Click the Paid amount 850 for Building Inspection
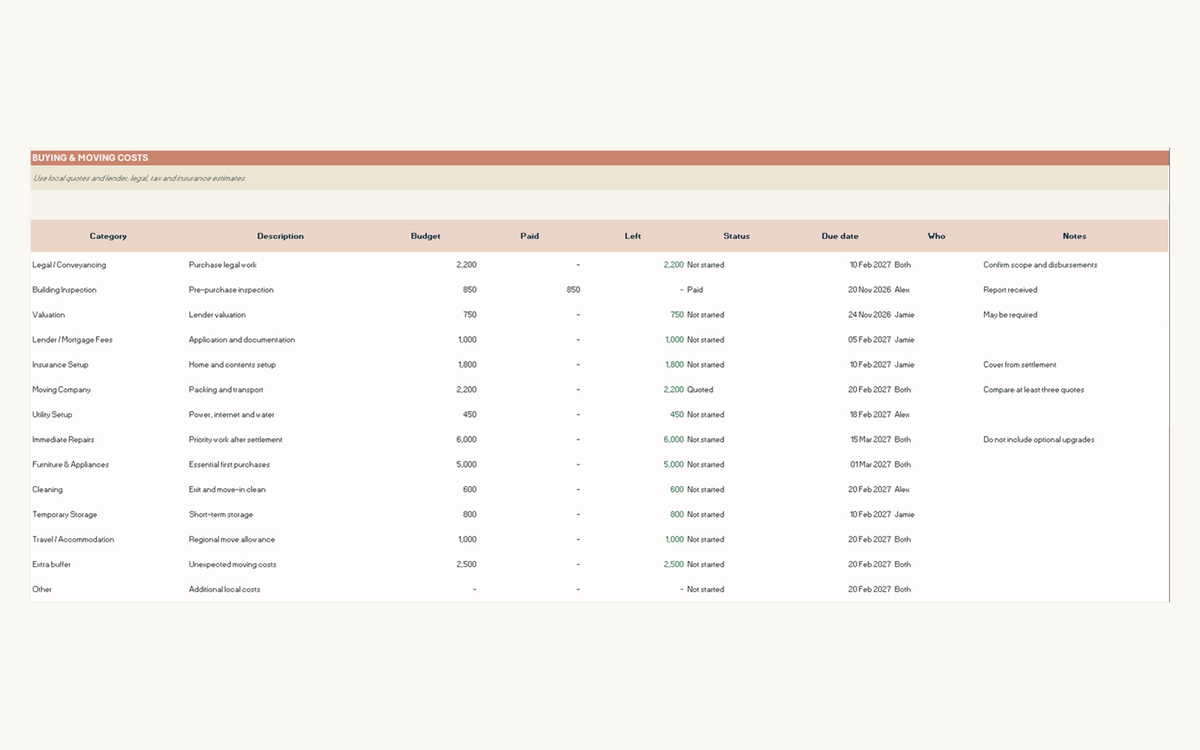1200x750 pixels. pos(573,290)
